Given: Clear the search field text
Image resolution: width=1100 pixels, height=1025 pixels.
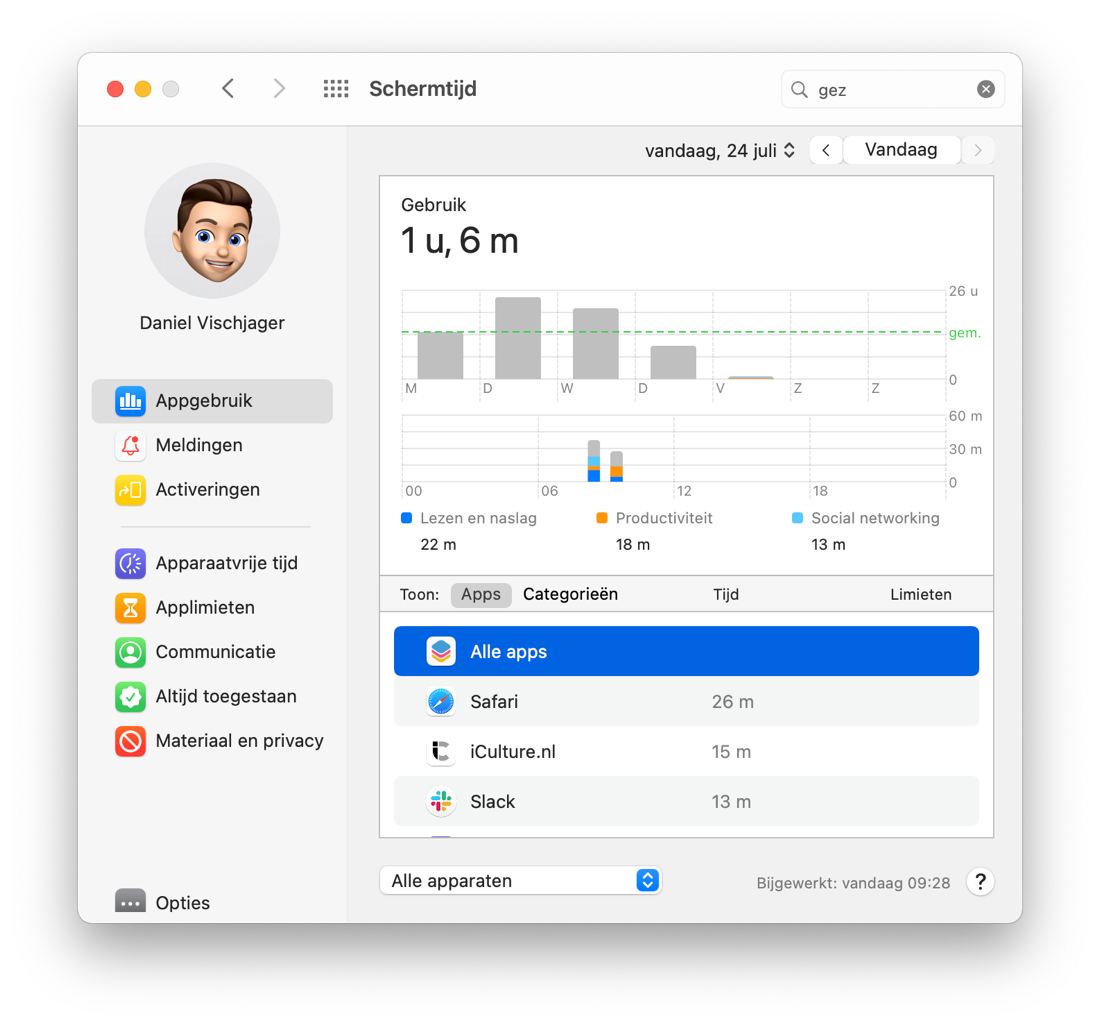Looking at the screenshot, I should (x=986, y=89).
